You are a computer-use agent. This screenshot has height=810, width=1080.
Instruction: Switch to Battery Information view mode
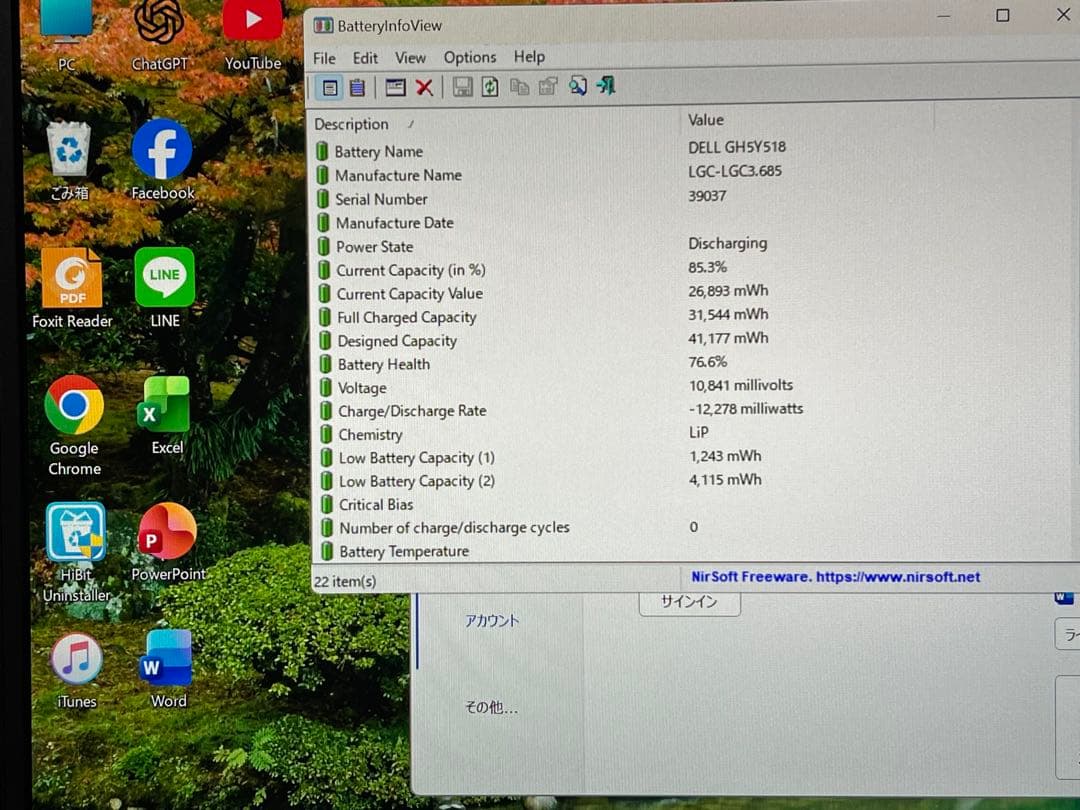click(x=330, y=87)
